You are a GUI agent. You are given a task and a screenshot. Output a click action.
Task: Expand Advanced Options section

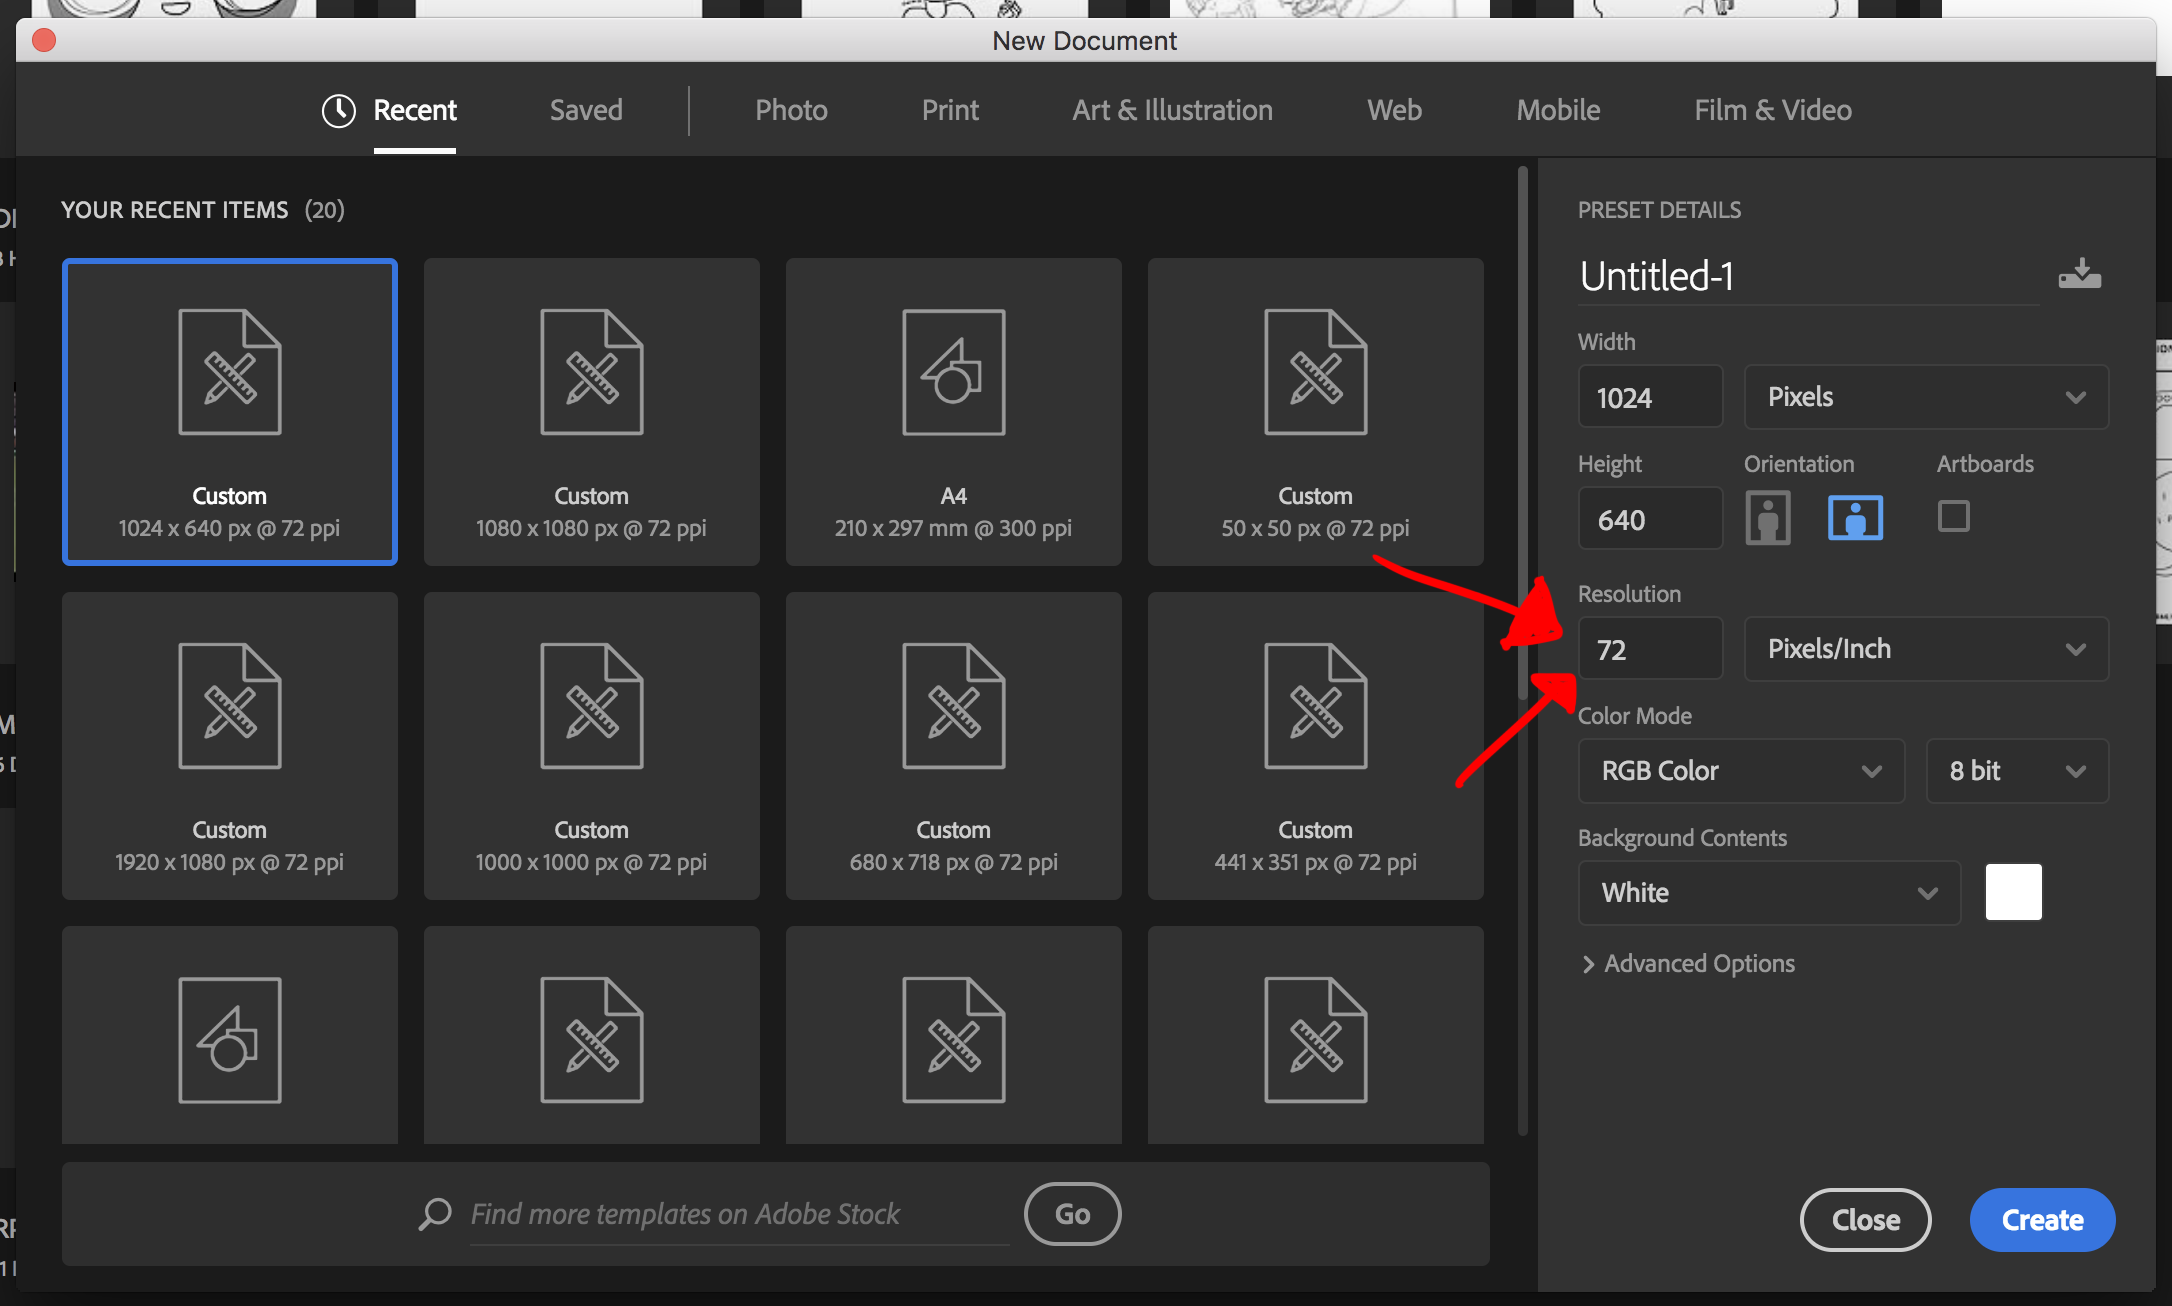(x=1688, y=964)
